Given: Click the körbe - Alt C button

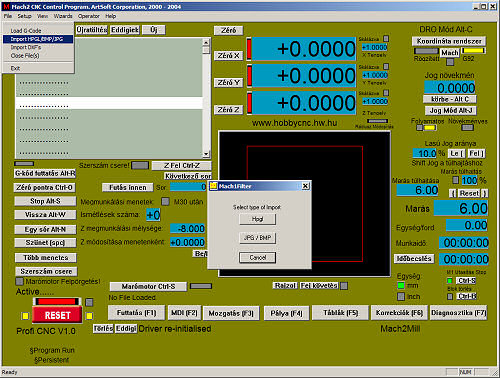Looking at the screenshot, I should 450,99.
